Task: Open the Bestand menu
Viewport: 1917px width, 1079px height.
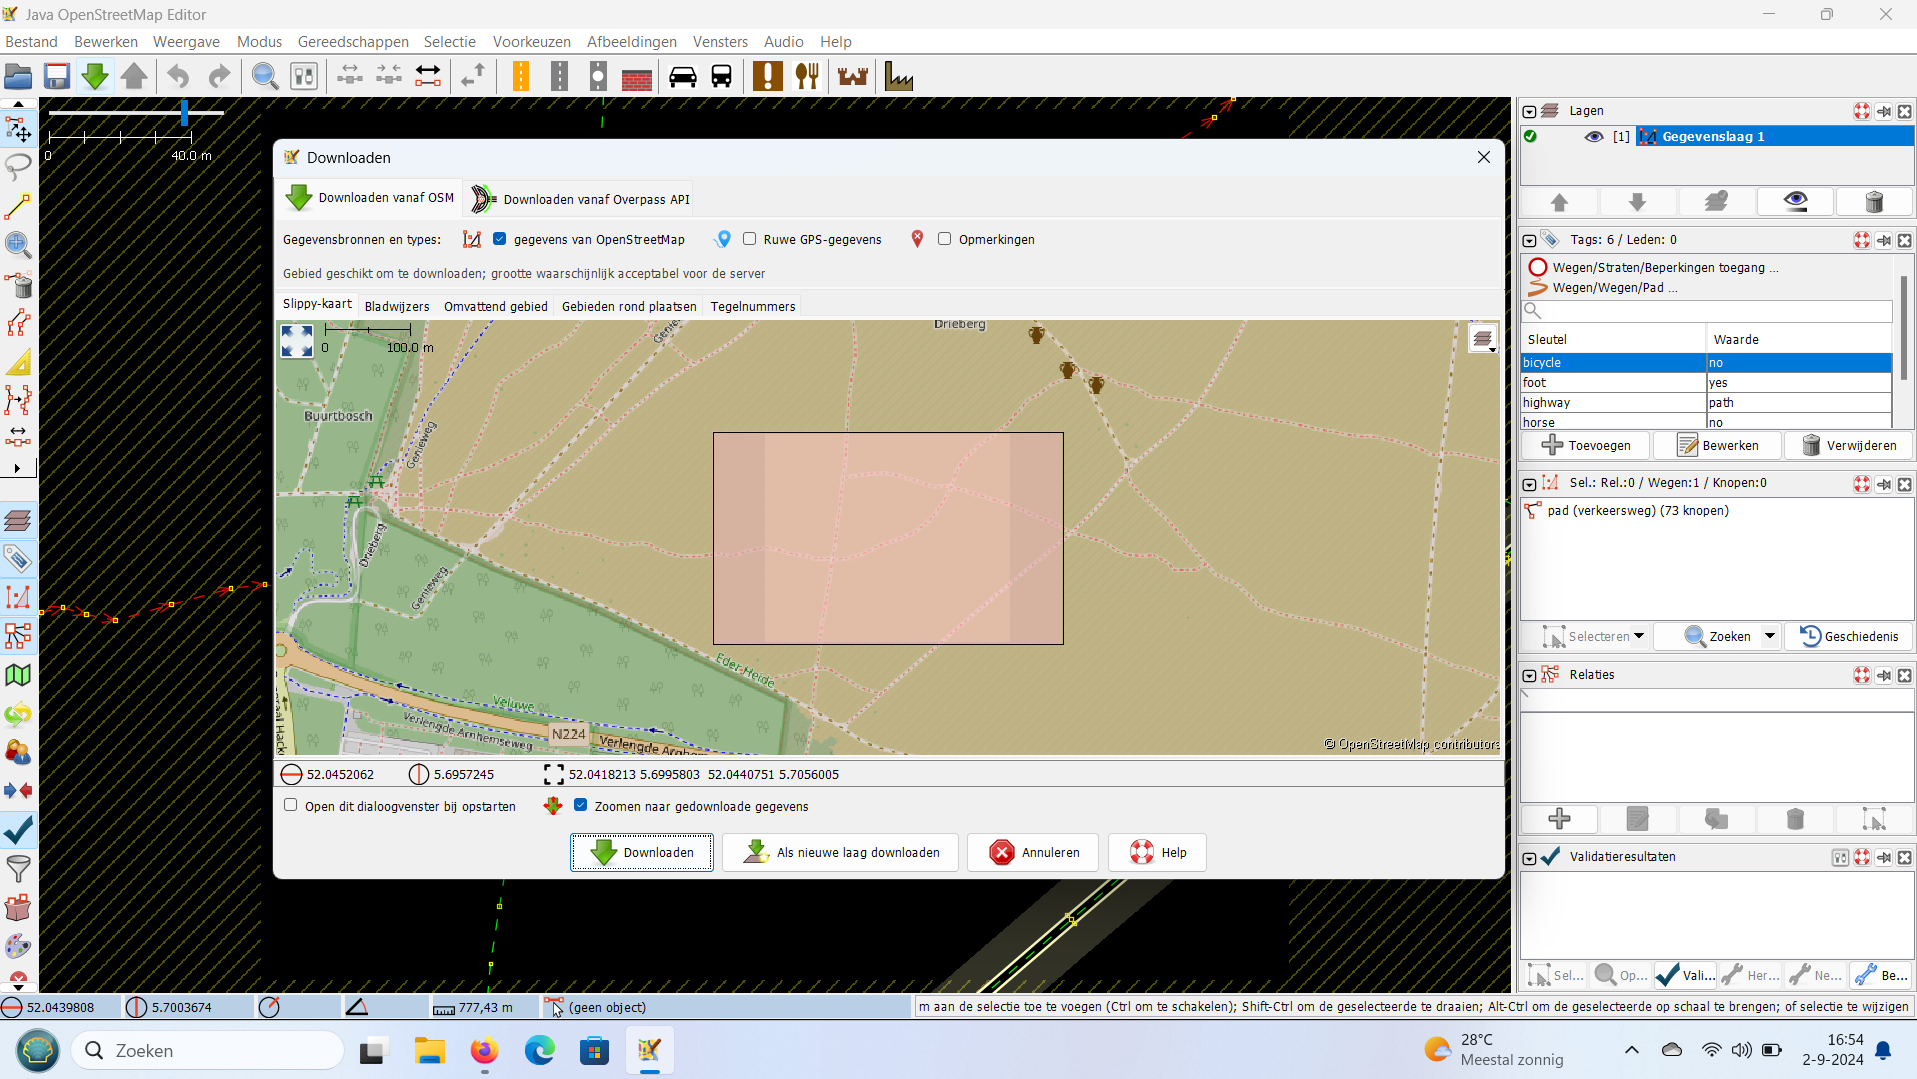Action: pos(31,42)
